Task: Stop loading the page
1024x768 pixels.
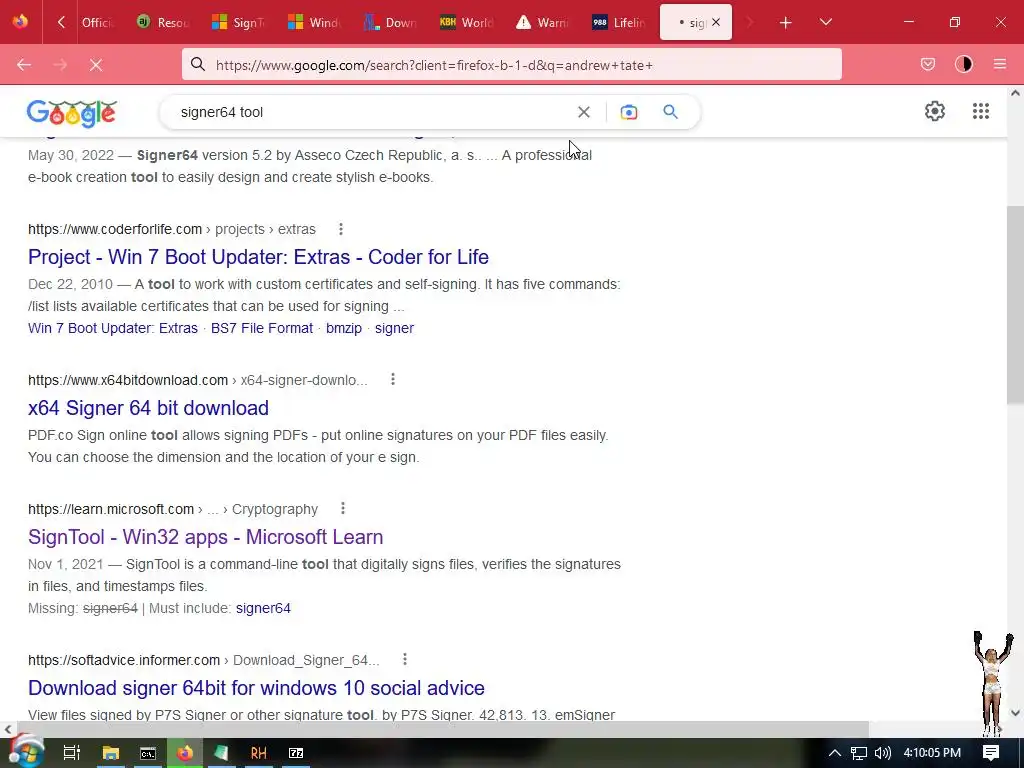Action: click(96, 65)
